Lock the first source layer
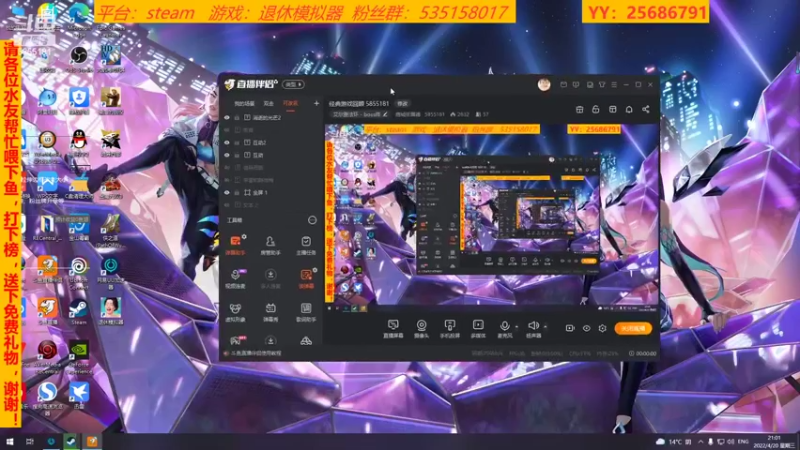 237,117
